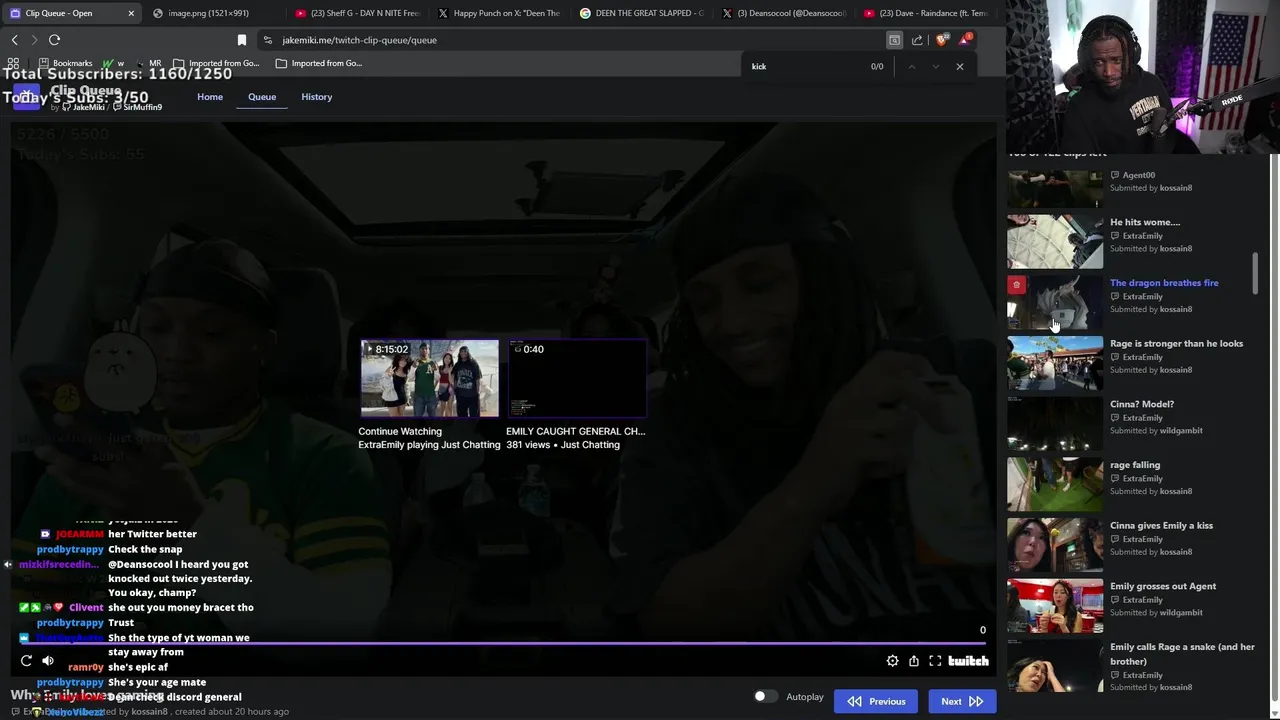Click the EMILY CAUGHT GENERAL clip thumbnail
1280x720 pixels.
point(577,378)
